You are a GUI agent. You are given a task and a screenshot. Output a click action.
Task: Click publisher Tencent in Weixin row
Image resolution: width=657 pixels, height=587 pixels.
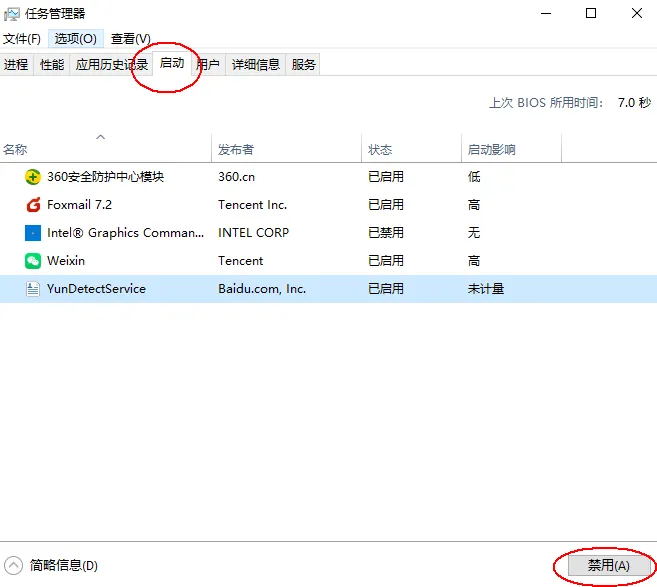[x=241, y=261]
